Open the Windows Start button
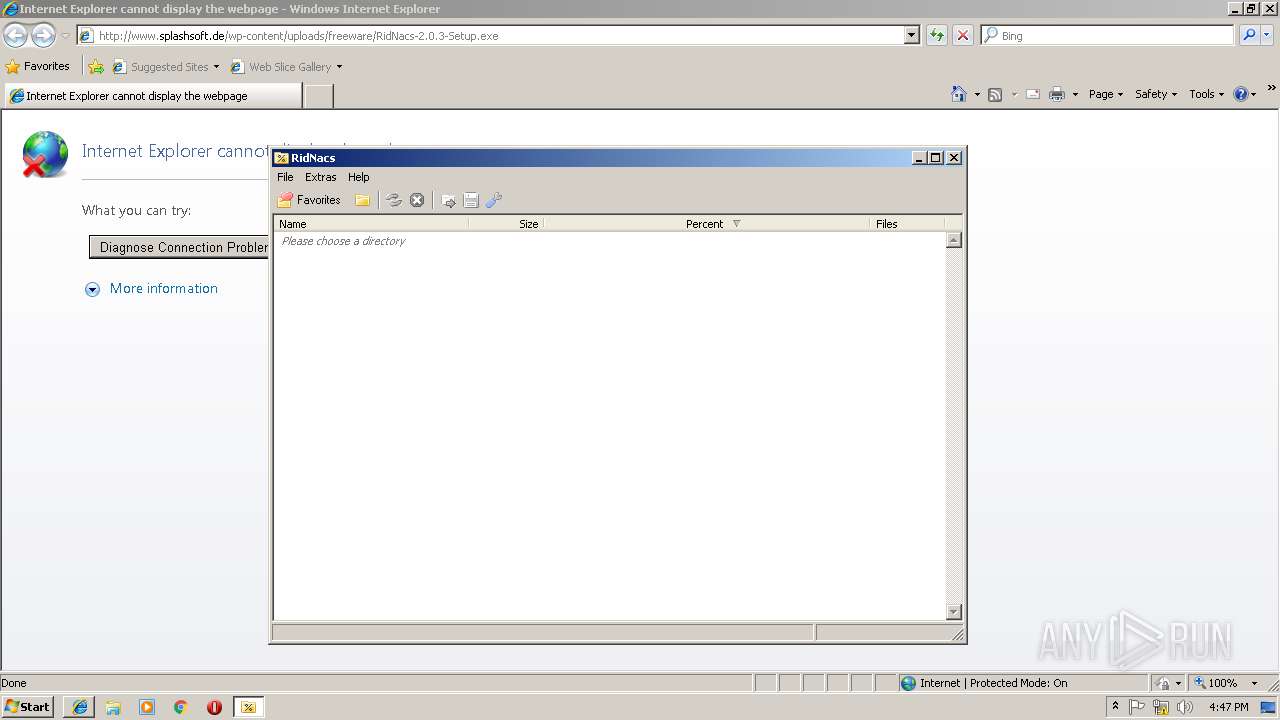Image resolution: width=1280 pixels, height=720 pixels. (28, 706)
